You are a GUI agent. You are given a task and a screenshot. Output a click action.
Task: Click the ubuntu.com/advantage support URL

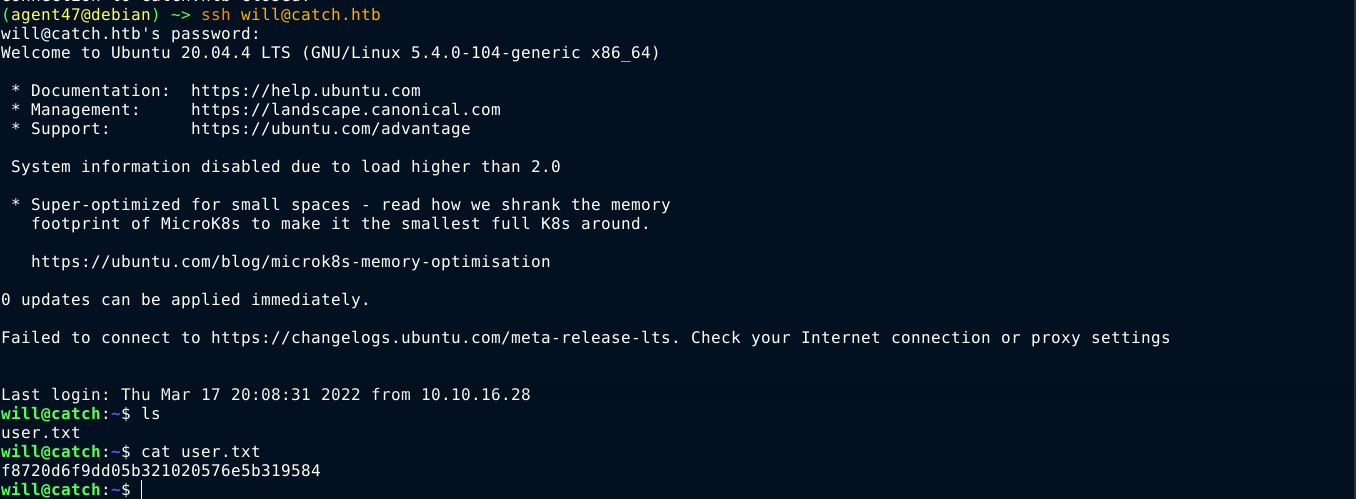[x=330, y=129]
